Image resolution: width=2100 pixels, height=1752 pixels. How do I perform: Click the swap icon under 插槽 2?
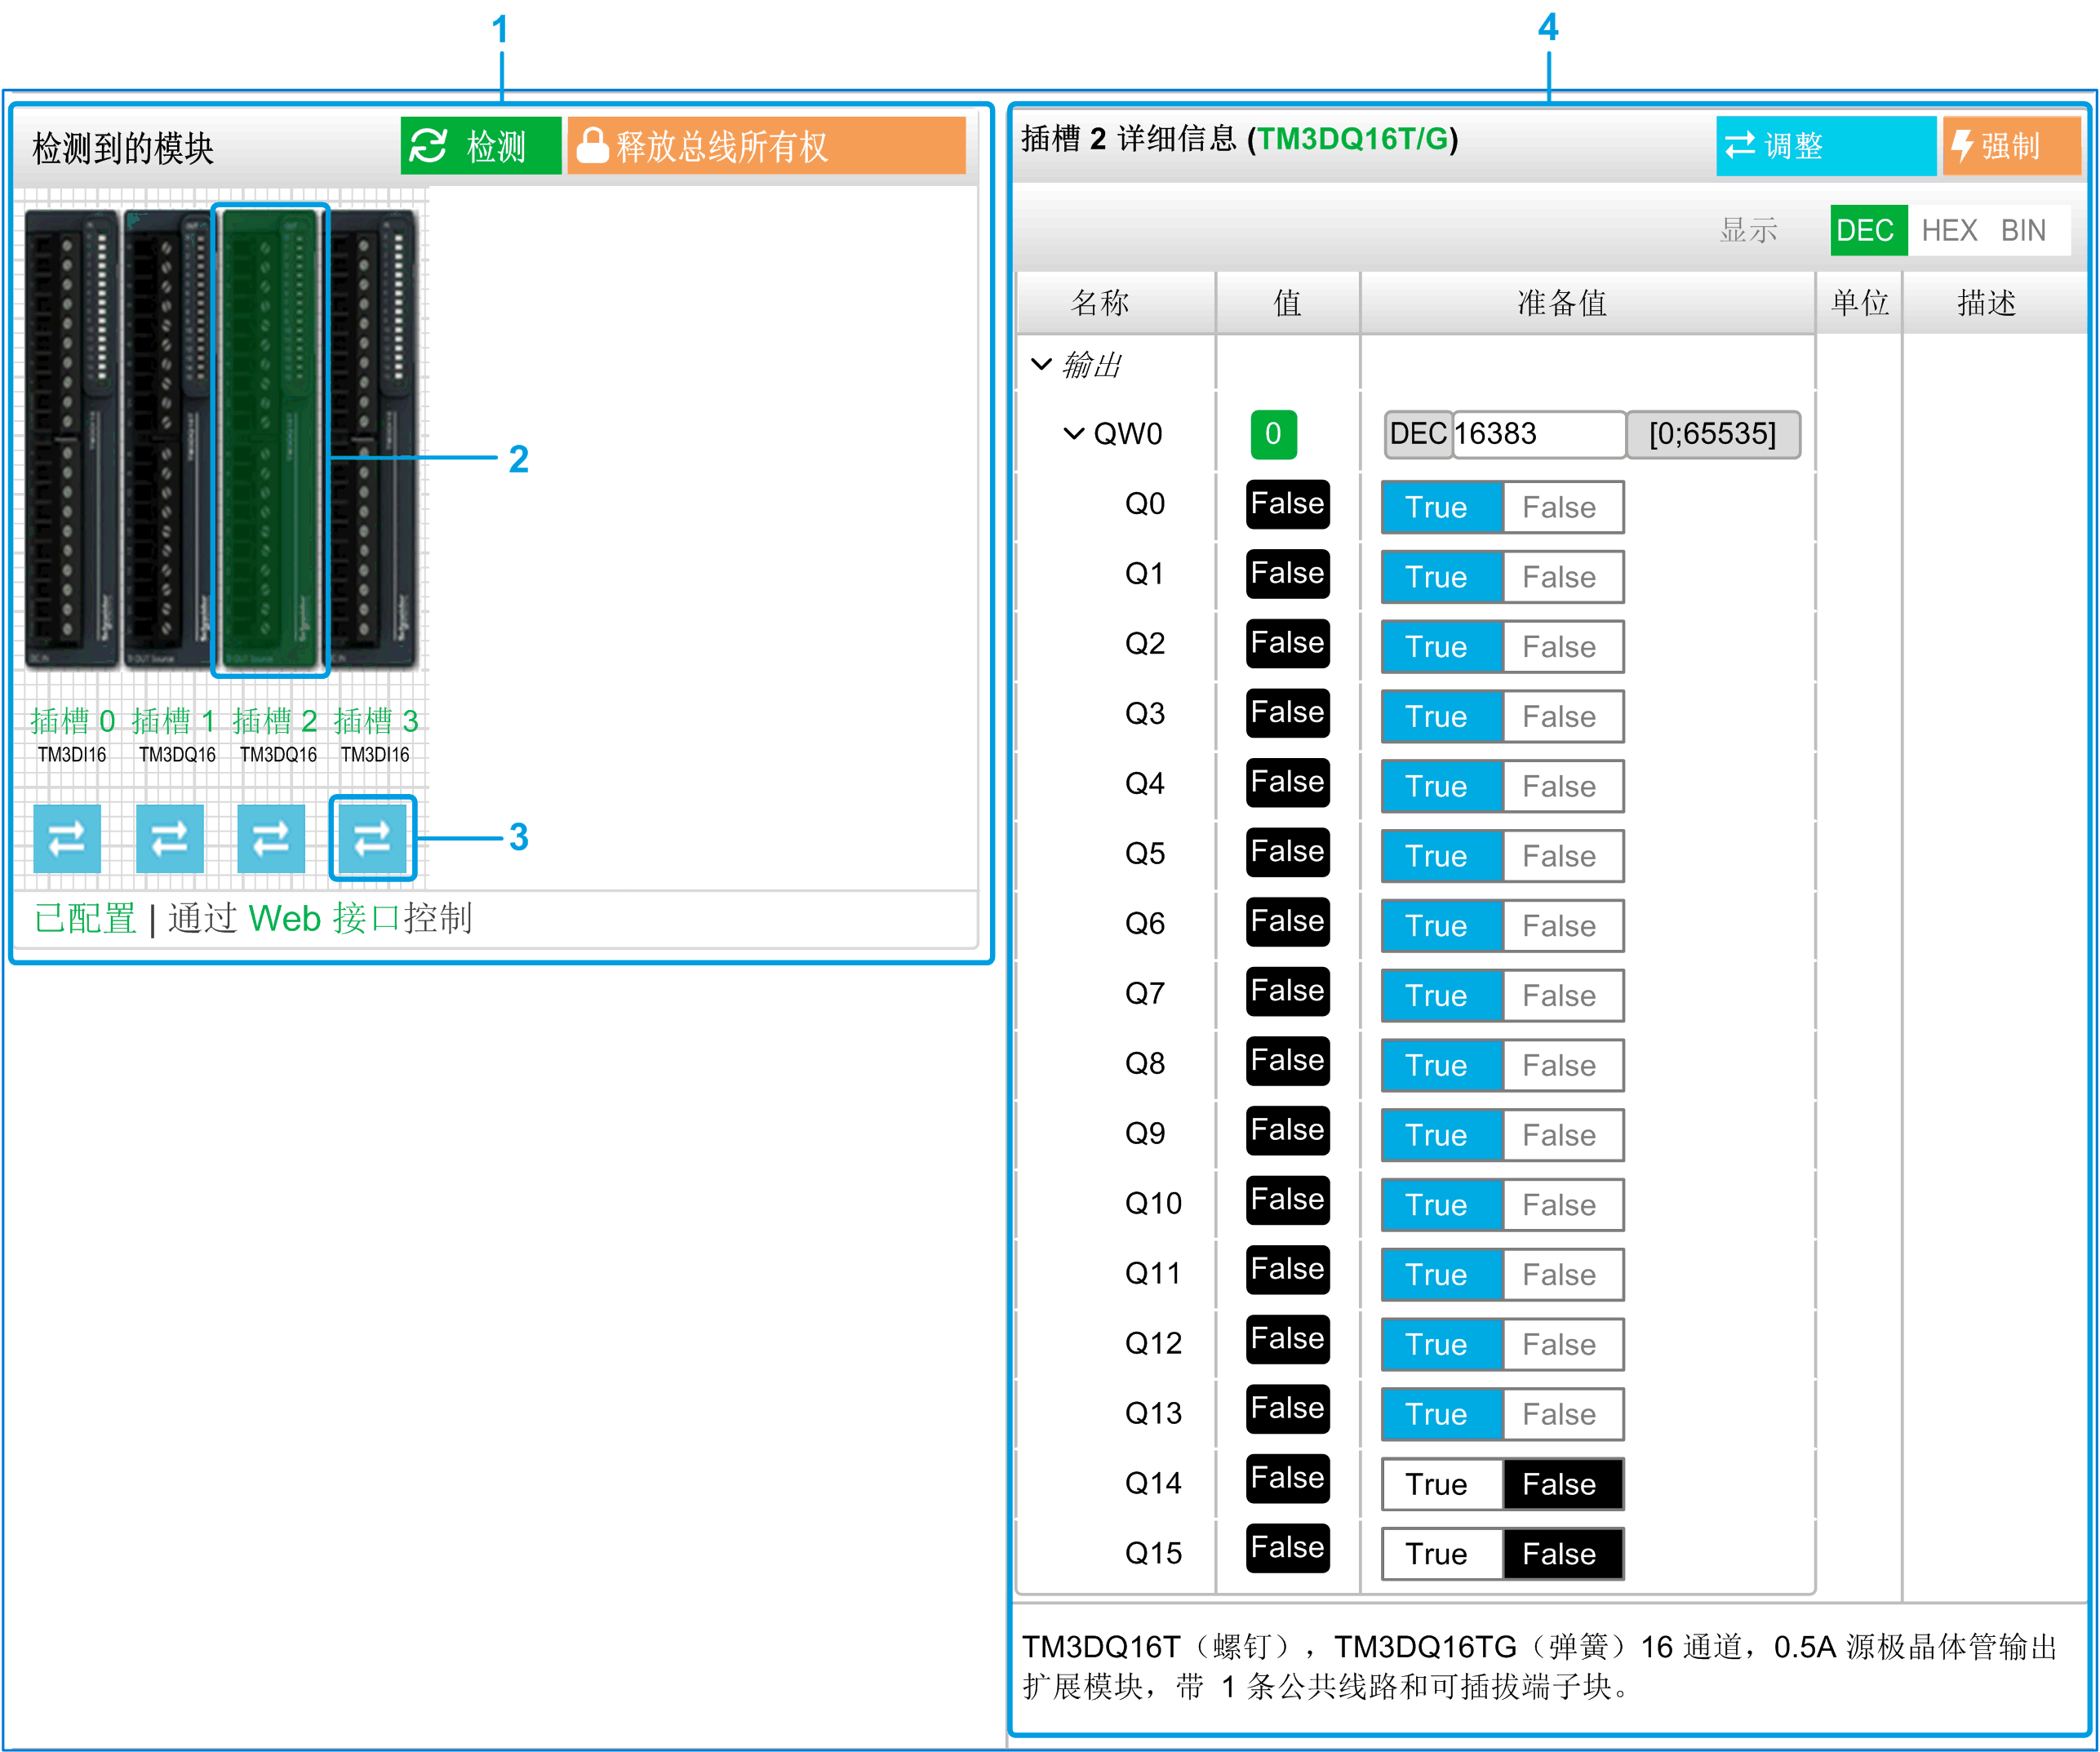click(x=270, y=838)
